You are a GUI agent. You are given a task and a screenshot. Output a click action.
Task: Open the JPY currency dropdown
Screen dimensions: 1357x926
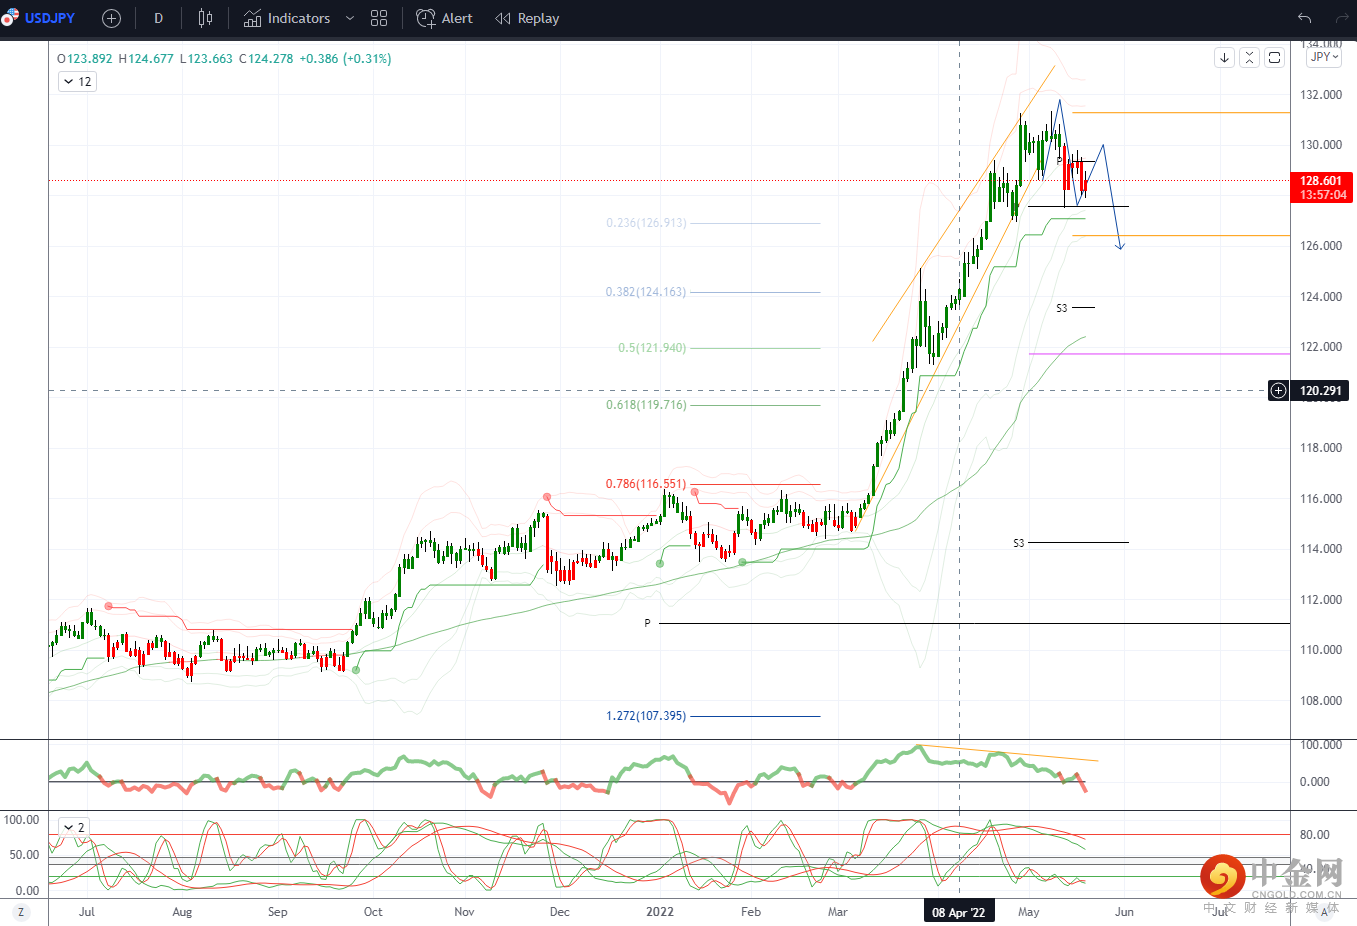[1324, 57]
